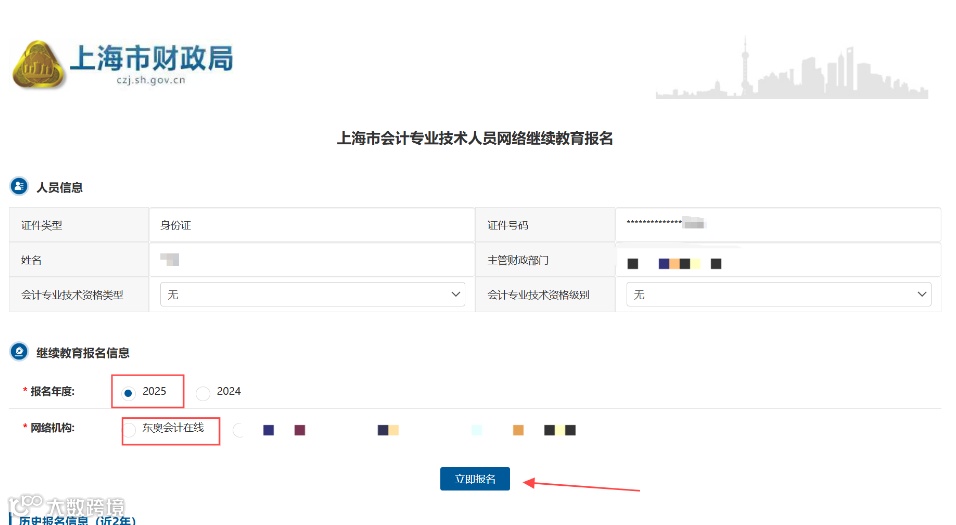This screenshot has height=525, width=956.
Task: Click the 人员信息 section icon
Action: tap(19, 186)
